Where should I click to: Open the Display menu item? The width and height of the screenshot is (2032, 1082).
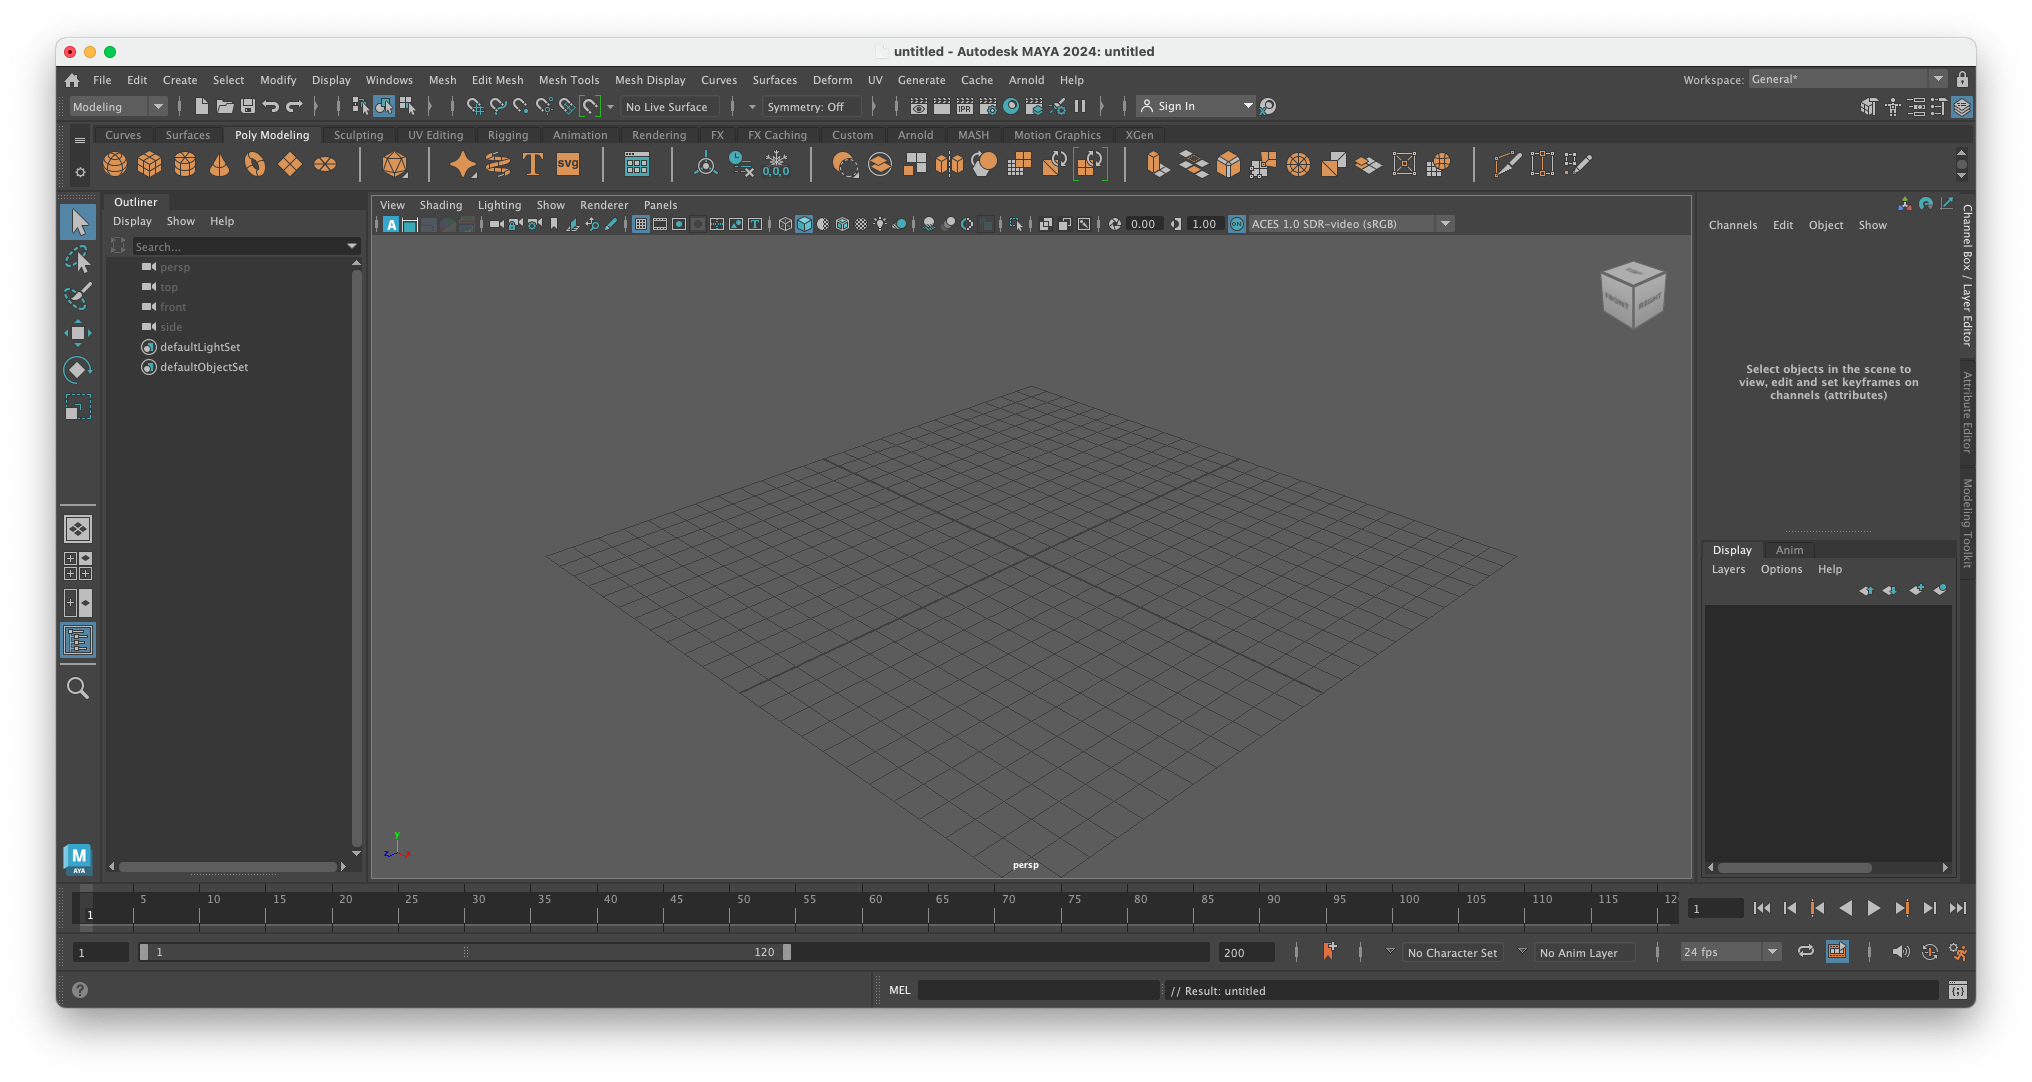click(331, 79)
